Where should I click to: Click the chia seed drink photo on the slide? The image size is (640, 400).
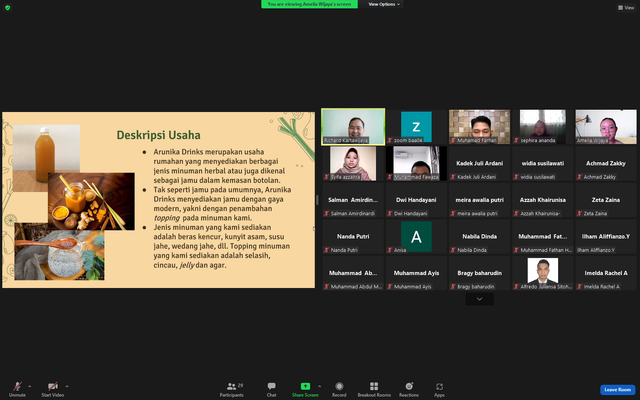click(x=59, y=255)
